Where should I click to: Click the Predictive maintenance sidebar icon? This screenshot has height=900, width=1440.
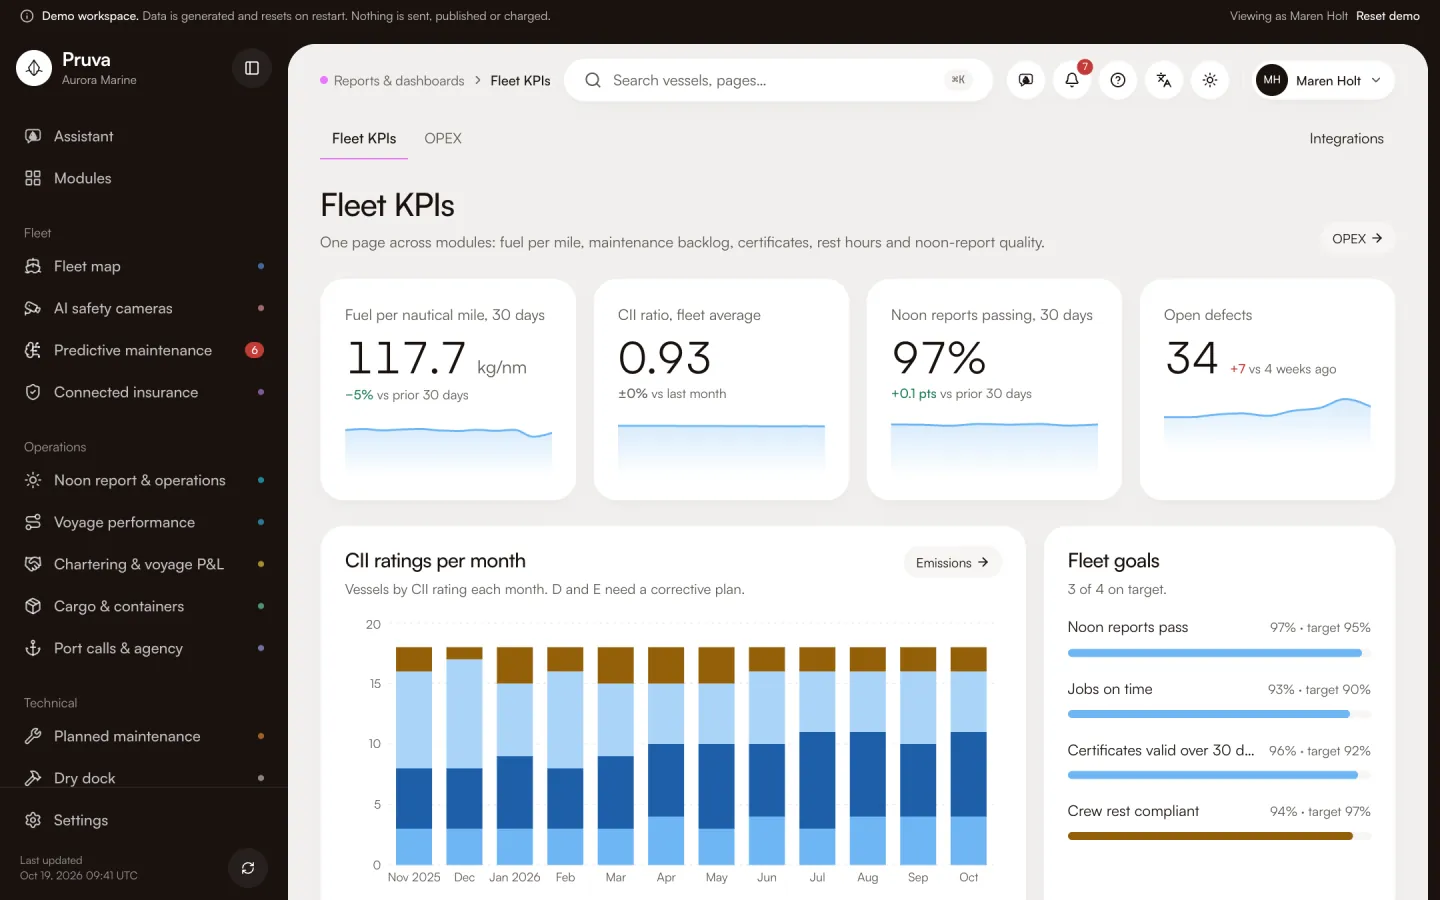33,350
